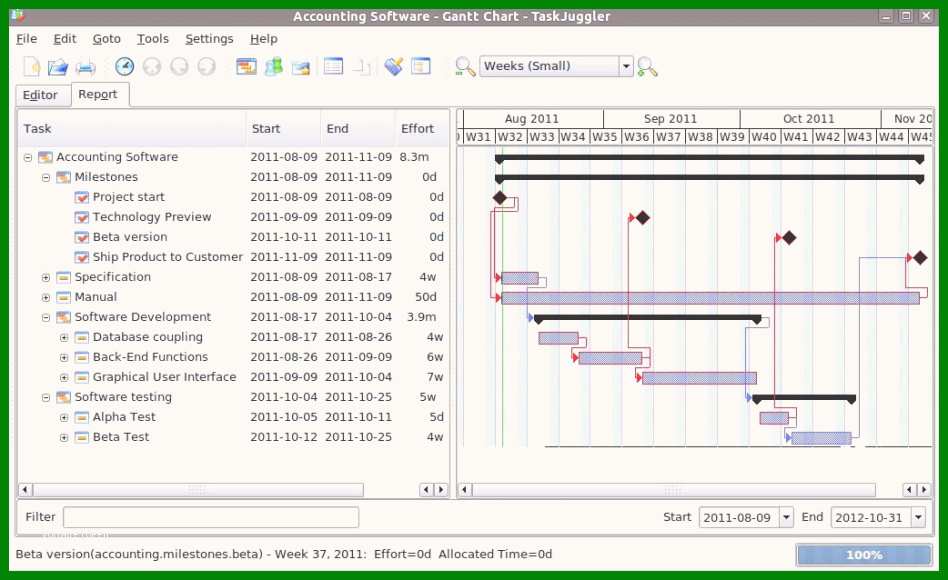Click the New file toolbar icon

point(31,66)
